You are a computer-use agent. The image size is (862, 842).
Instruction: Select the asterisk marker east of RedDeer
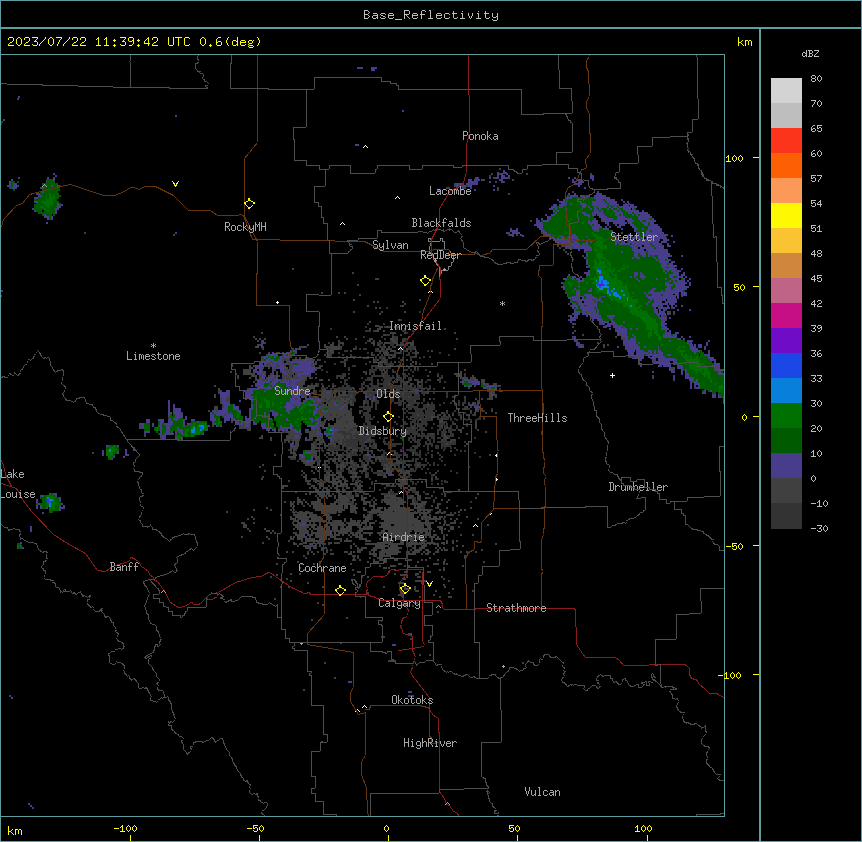(x=502, y=303)
